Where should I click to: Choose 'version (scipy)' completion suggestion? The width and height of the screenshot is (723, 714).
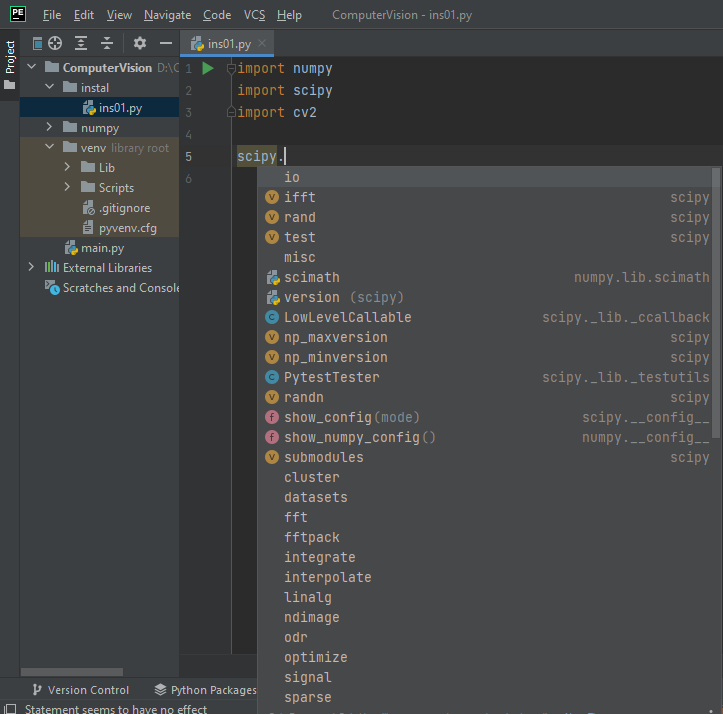click(x=484, y=297)
